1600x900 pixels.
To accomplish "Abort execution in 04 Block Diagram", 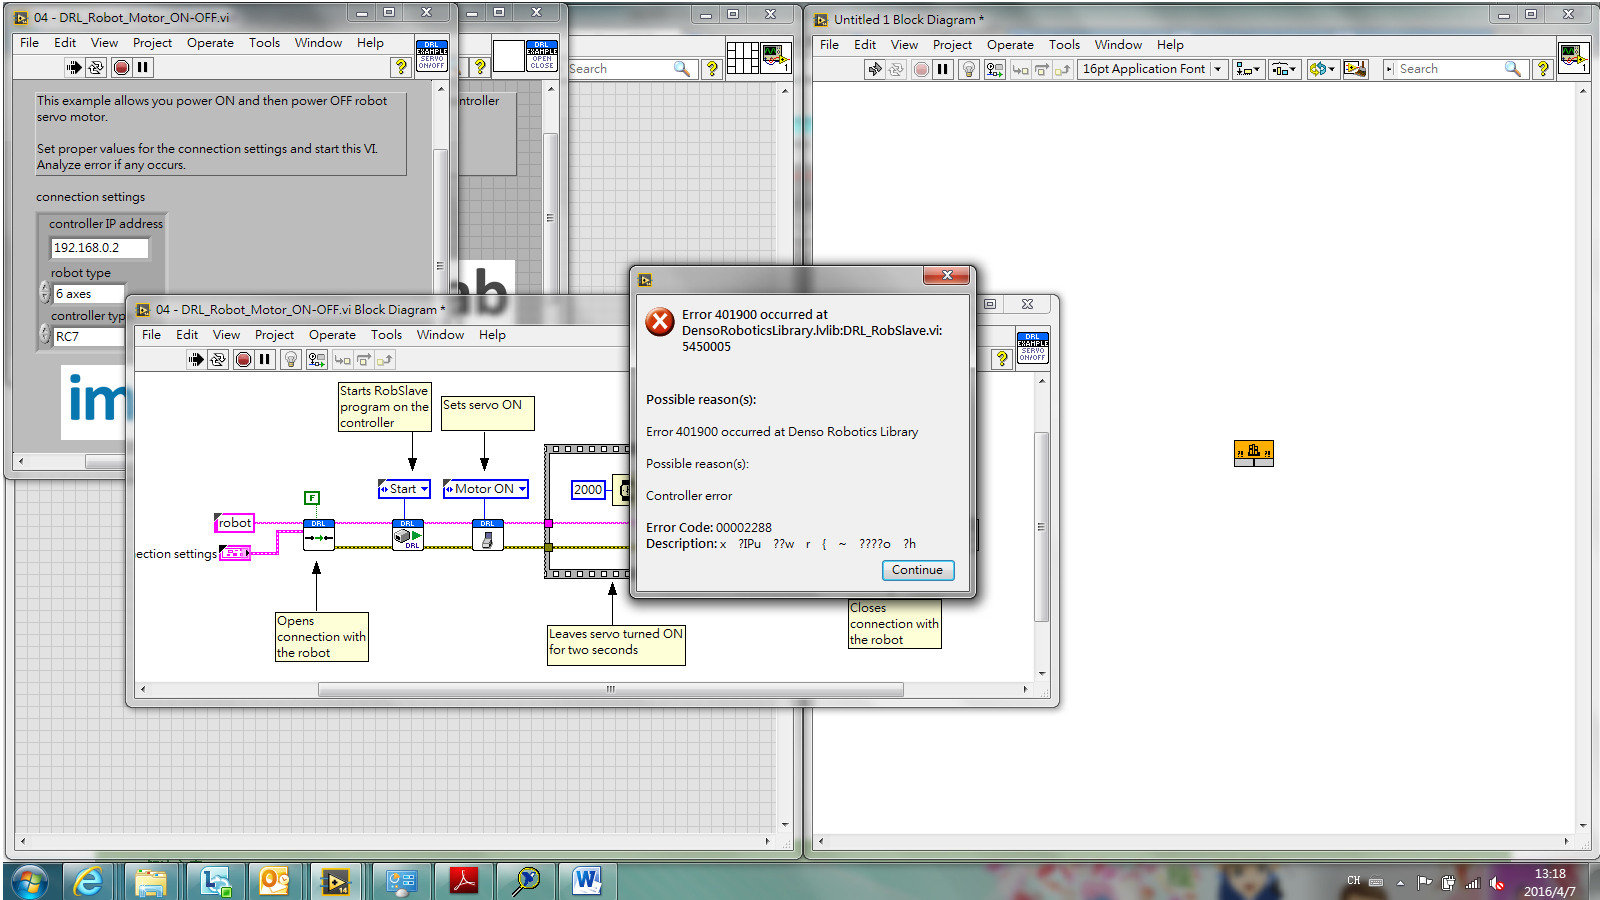I will point(243,359).
